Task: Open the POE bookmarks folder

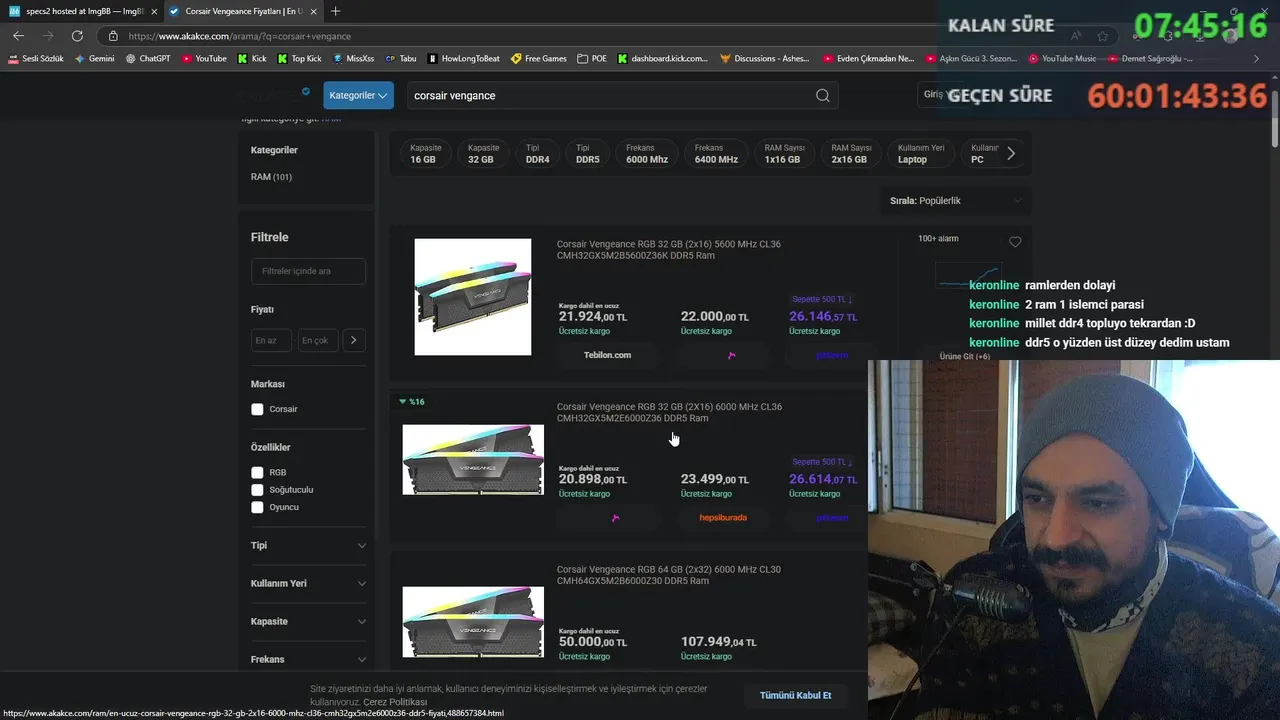Action: click(592, 59)
